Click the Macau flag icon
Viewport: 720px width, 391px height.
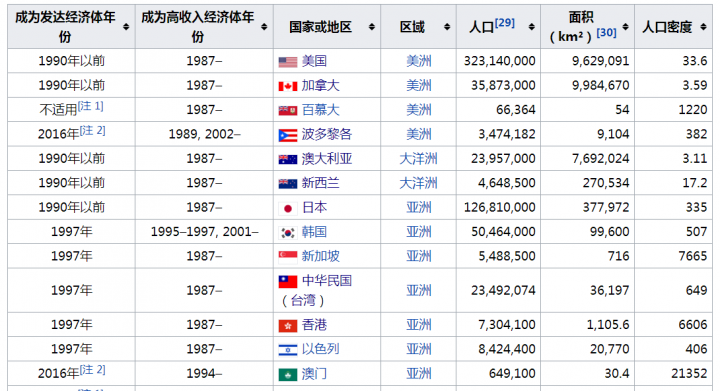click(288, 375)
